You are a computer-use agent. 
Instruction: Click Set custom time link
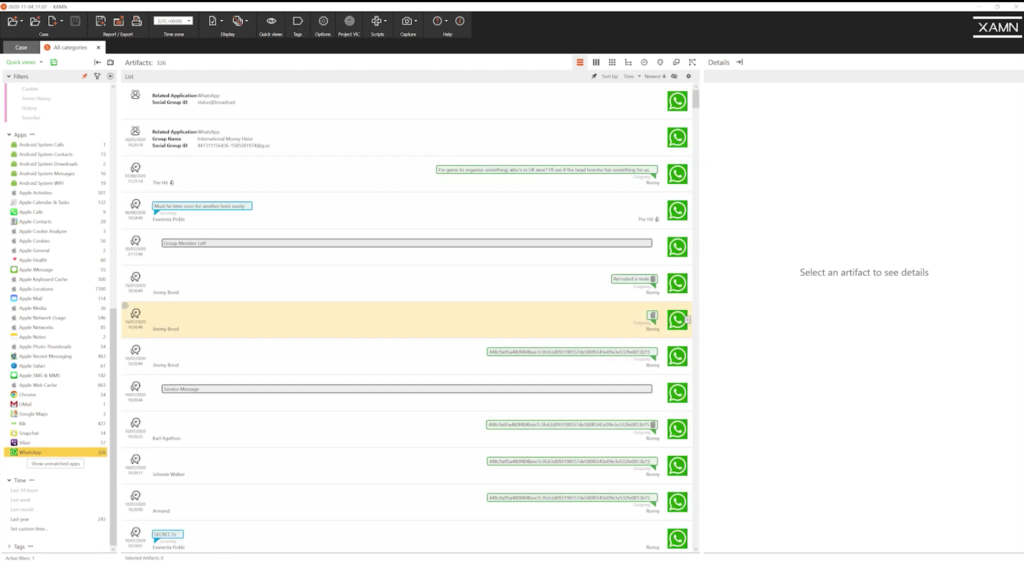[29, 529]
